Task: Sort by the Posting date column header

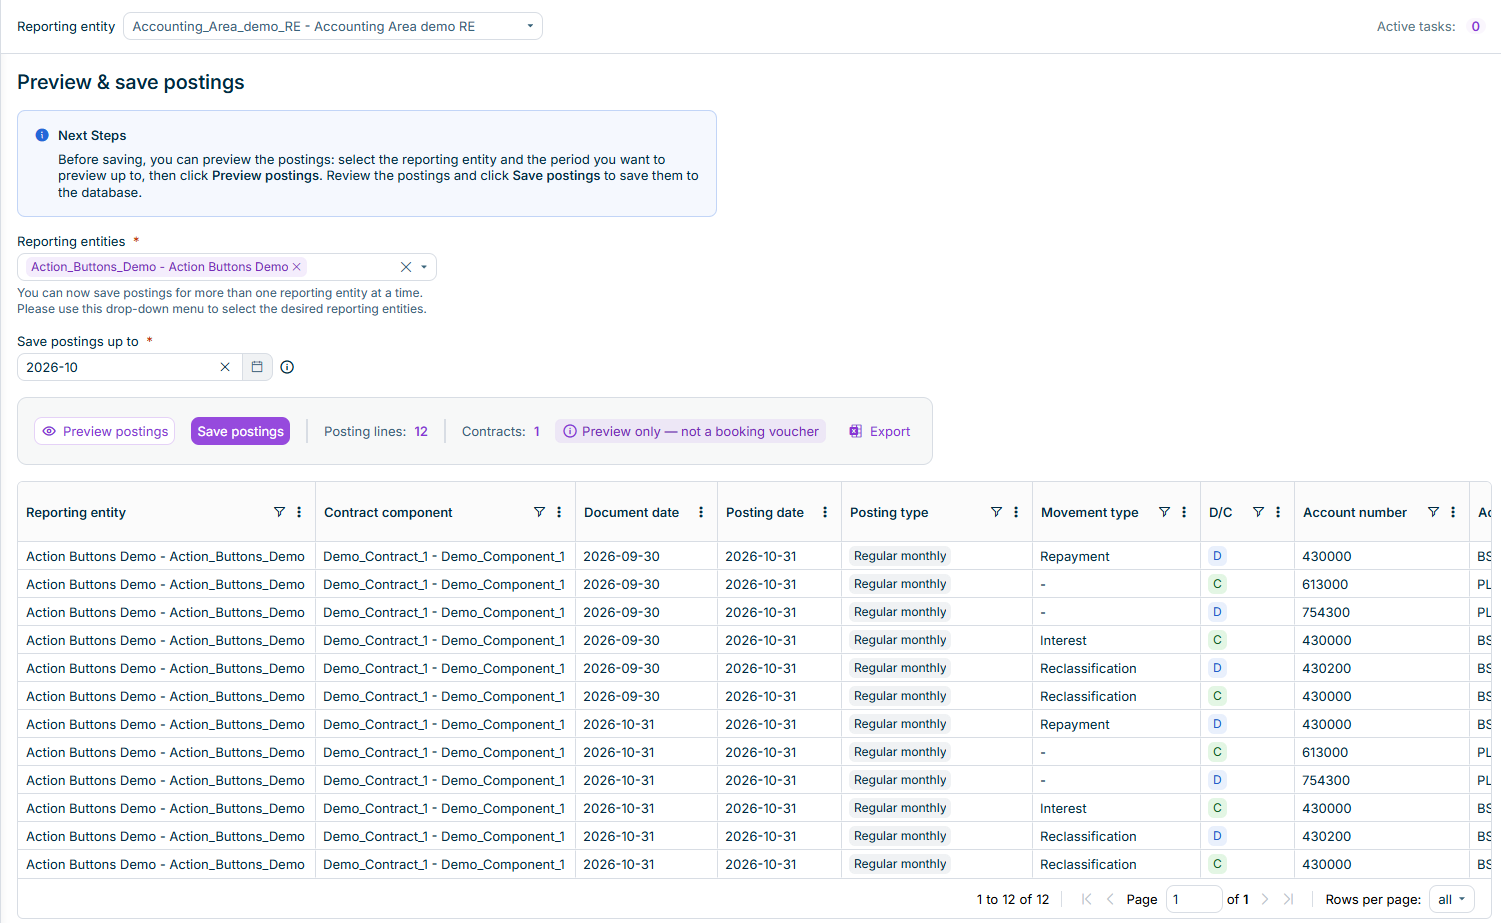Action: (x=765, y=512)
